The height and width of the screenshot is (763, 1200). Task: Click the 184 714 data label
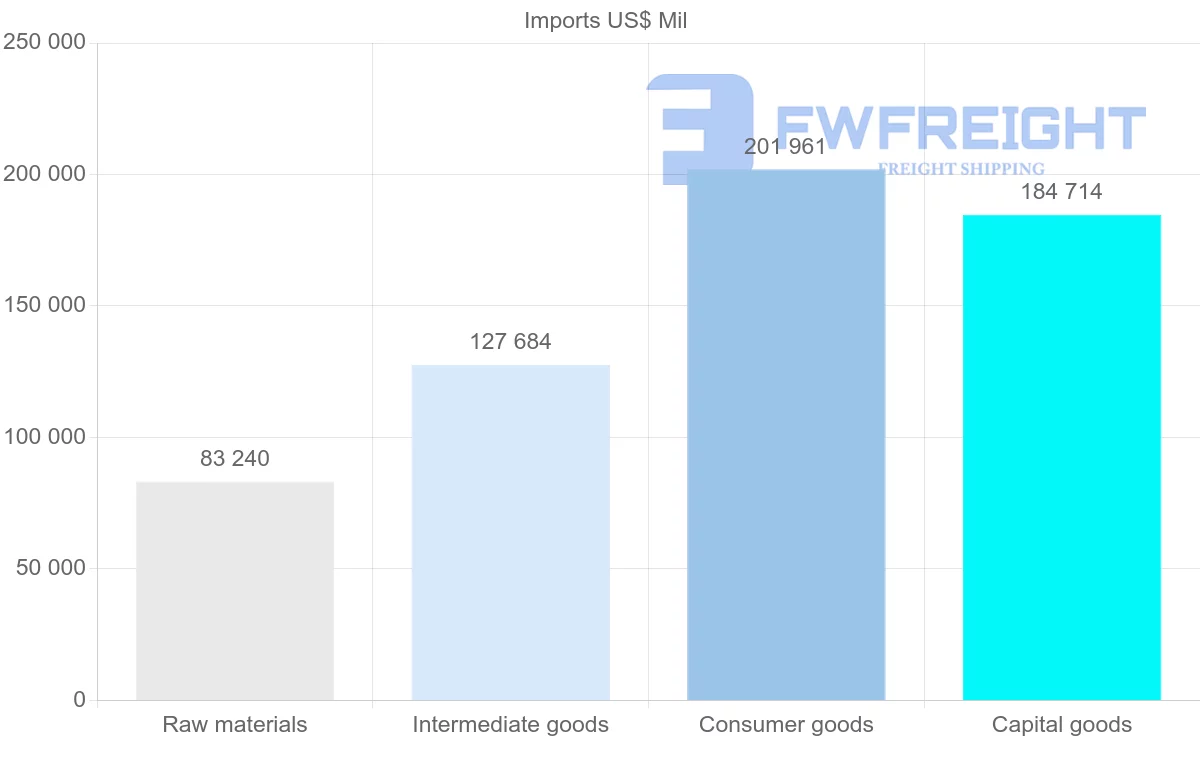pyautogui.click(x=1061, y=192)
